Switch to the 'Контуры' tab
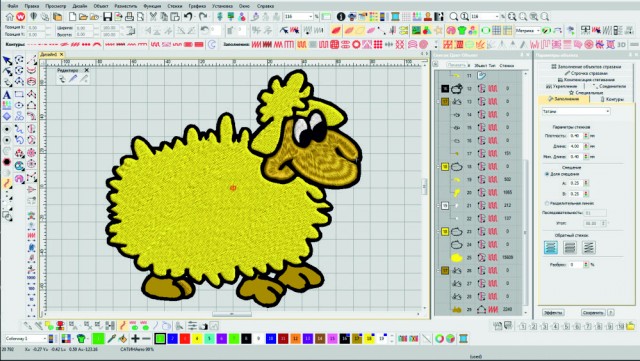640x361 pixels. tap(611, 99)
